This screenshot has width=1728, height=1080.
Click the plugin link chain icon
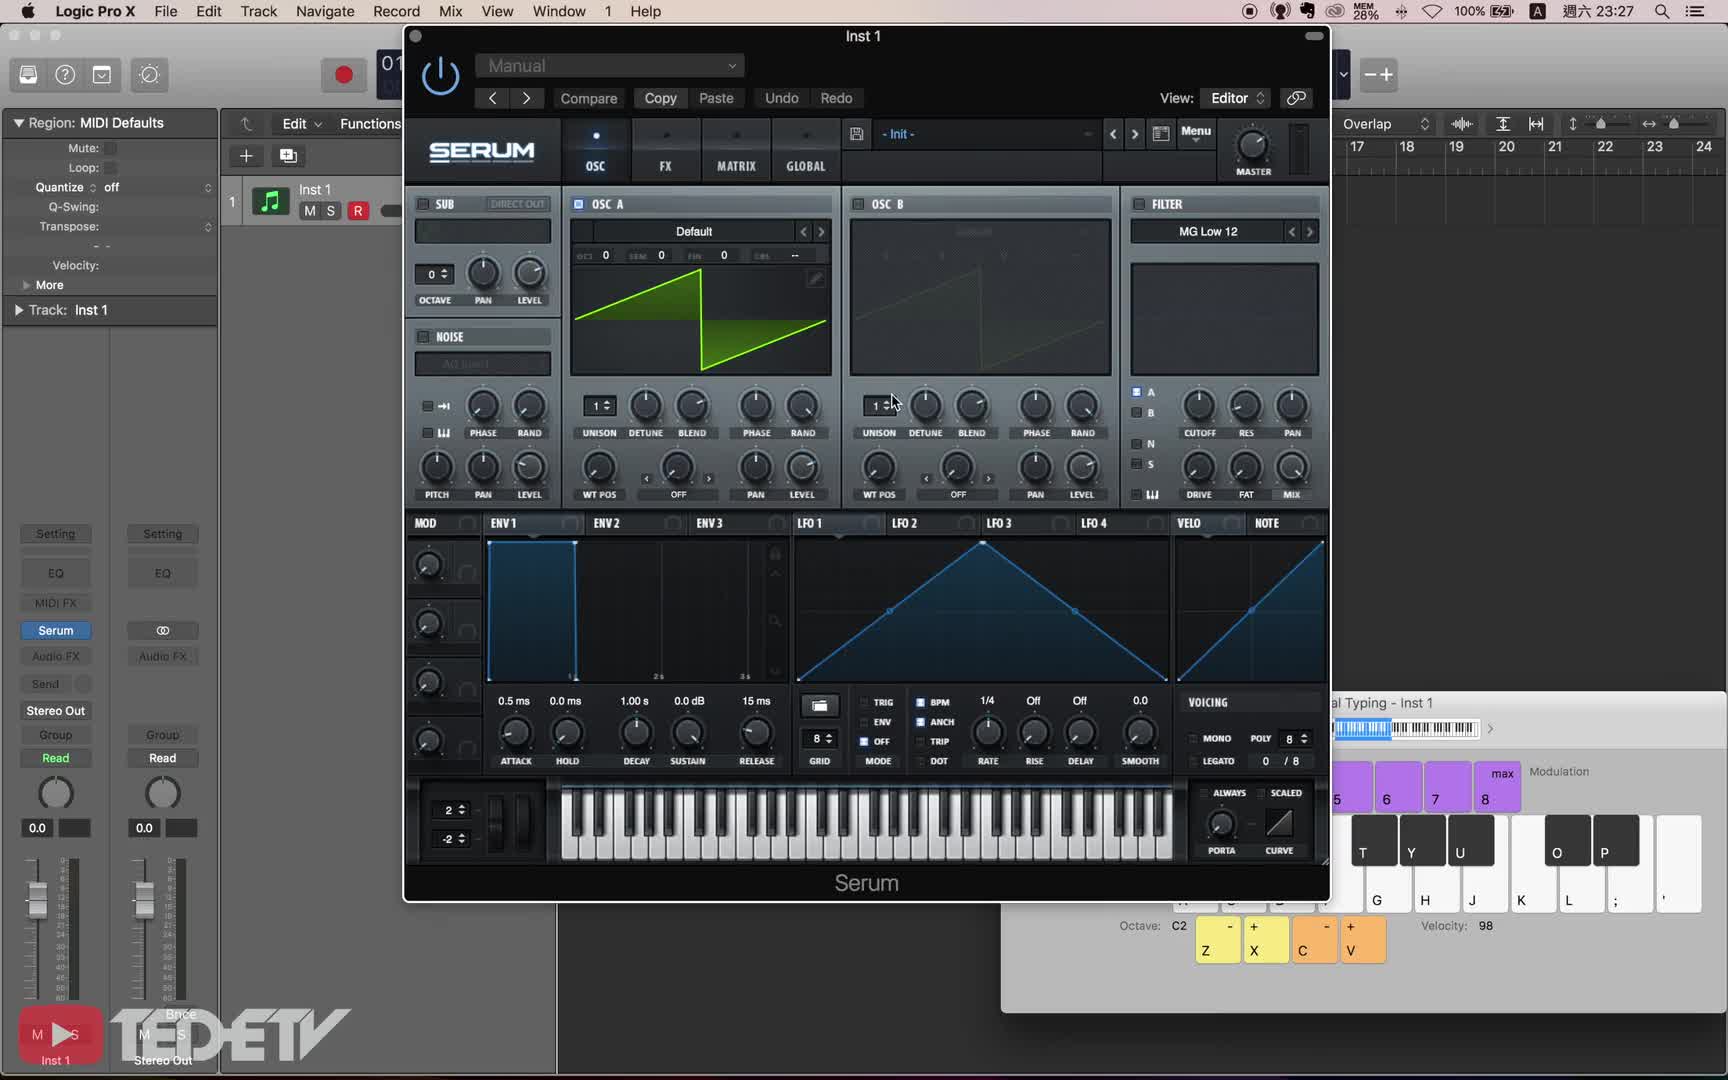1296,98
